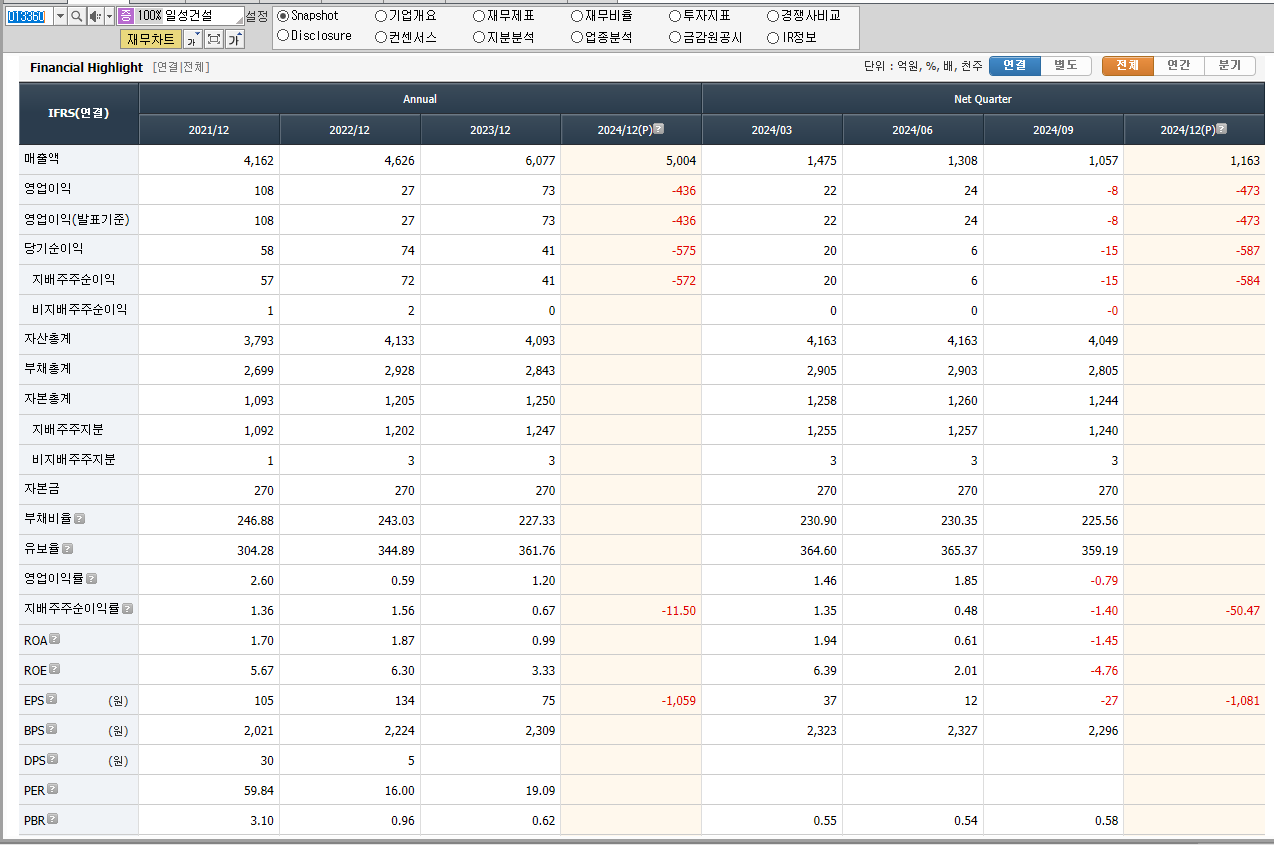
Task: Select the IR정보 radio button
Action: (773, 37)
